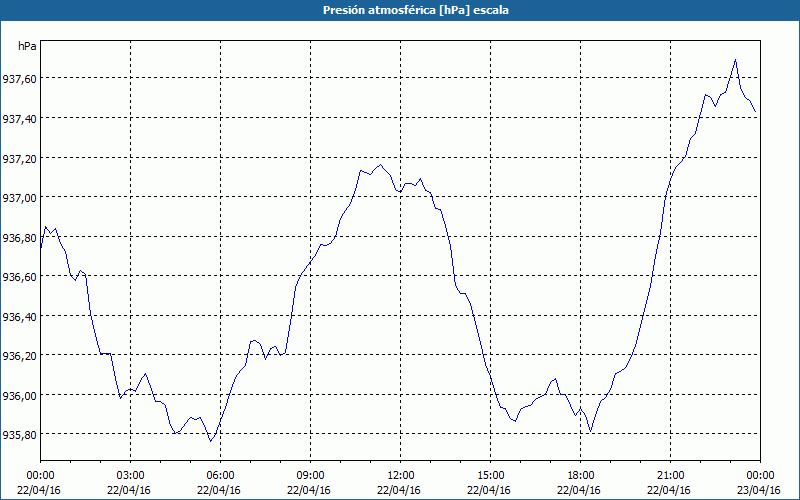Select the 09:00 time axis label
800x500 pixels.
[310, 476]
